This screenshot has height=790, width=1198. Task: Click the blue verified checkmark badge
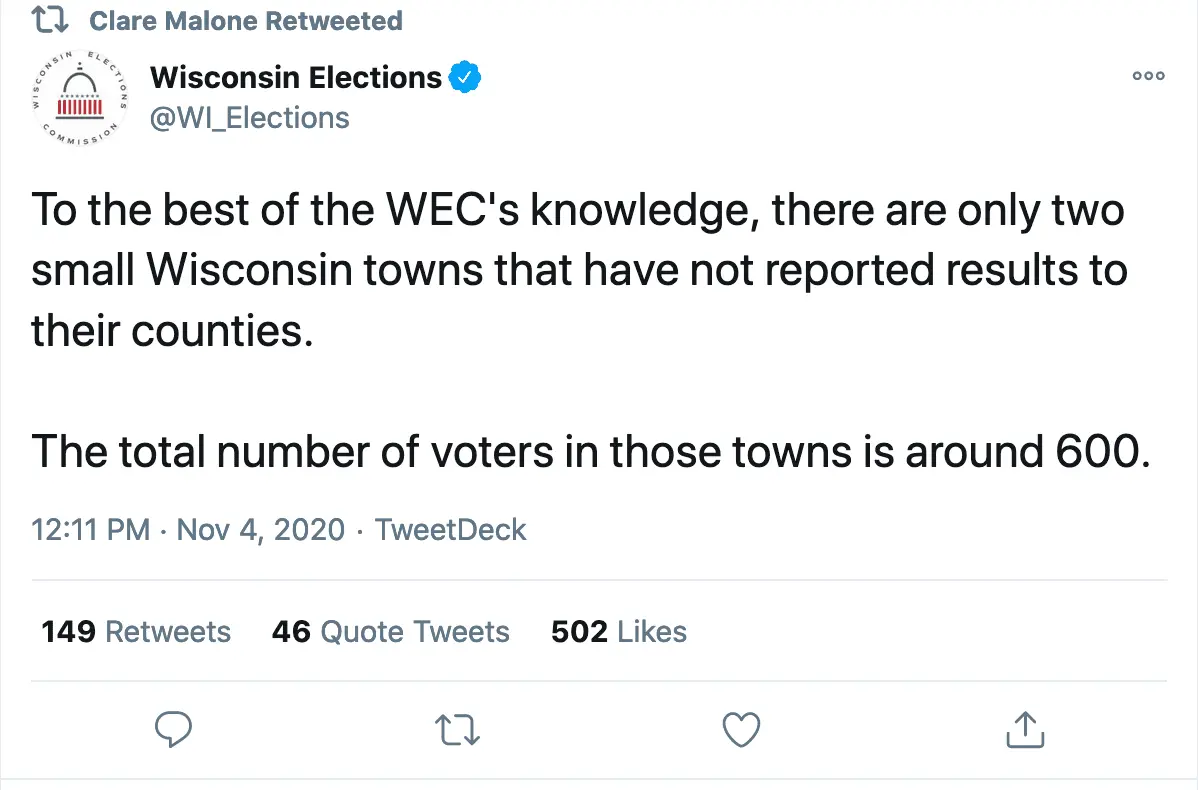point(466,77)
